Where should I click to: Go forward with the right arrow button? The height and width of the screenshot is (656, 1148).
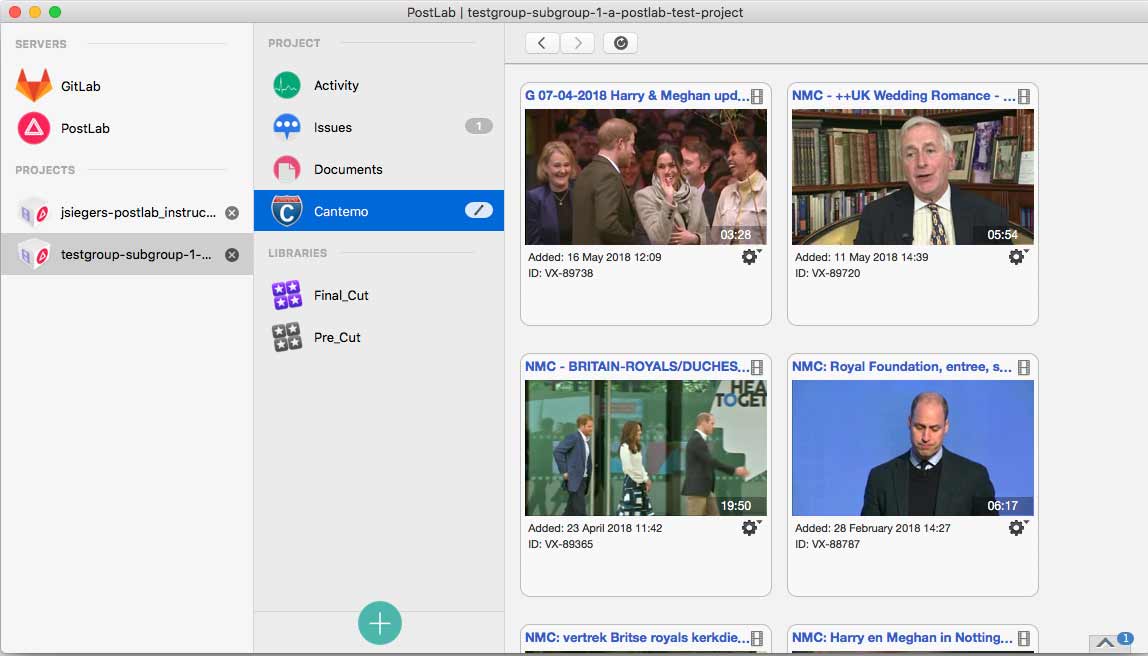[x=578, y=43]
